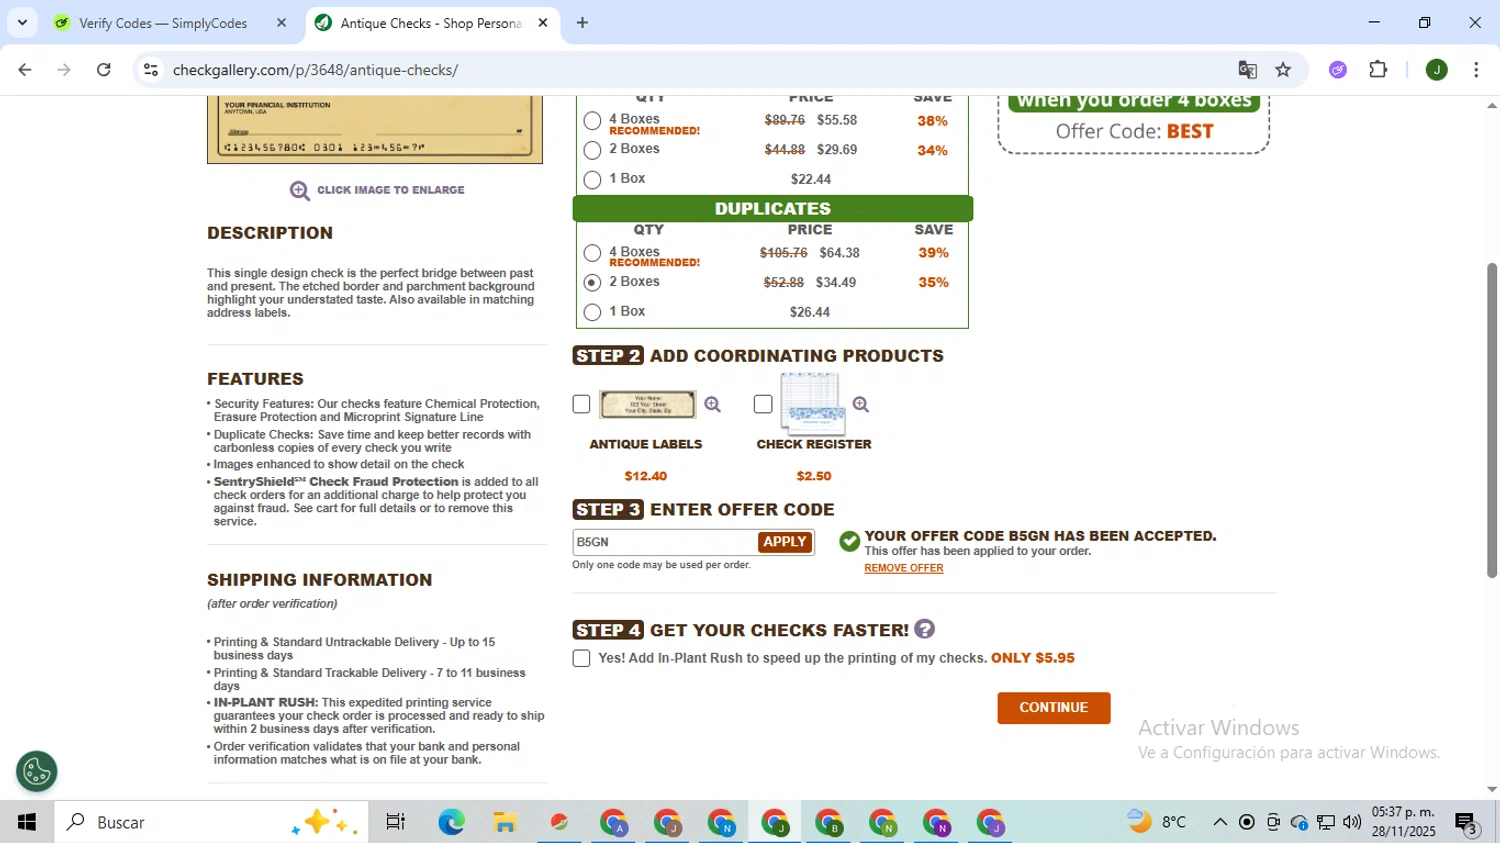This screenshot has height=843, width=1500.
Task: Open the Chrome three-dot menu
Action: click(x=1476, y=70)
